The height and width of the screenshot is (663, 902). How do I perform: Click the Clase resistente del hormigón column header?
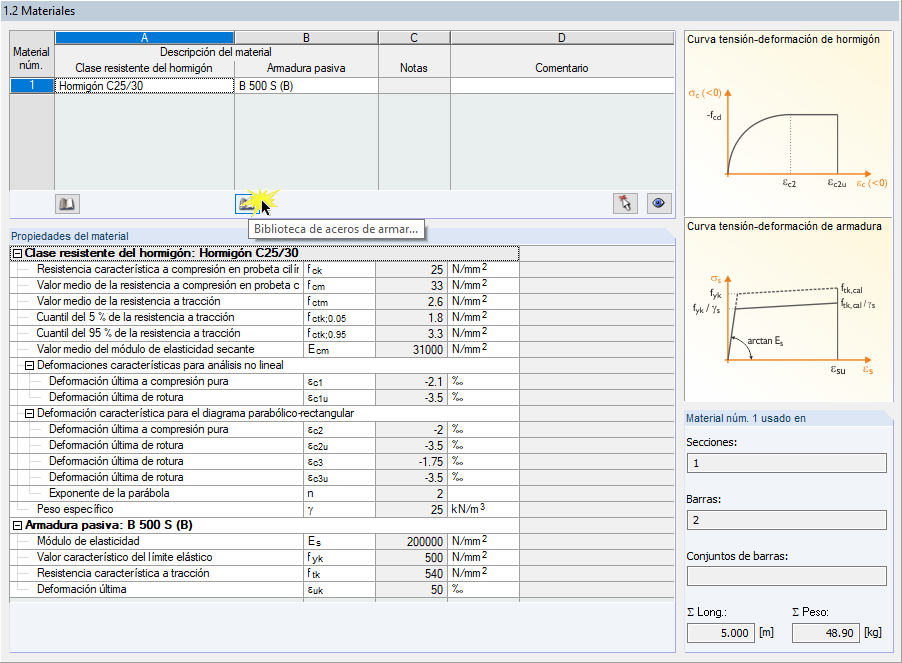point(144,68)
